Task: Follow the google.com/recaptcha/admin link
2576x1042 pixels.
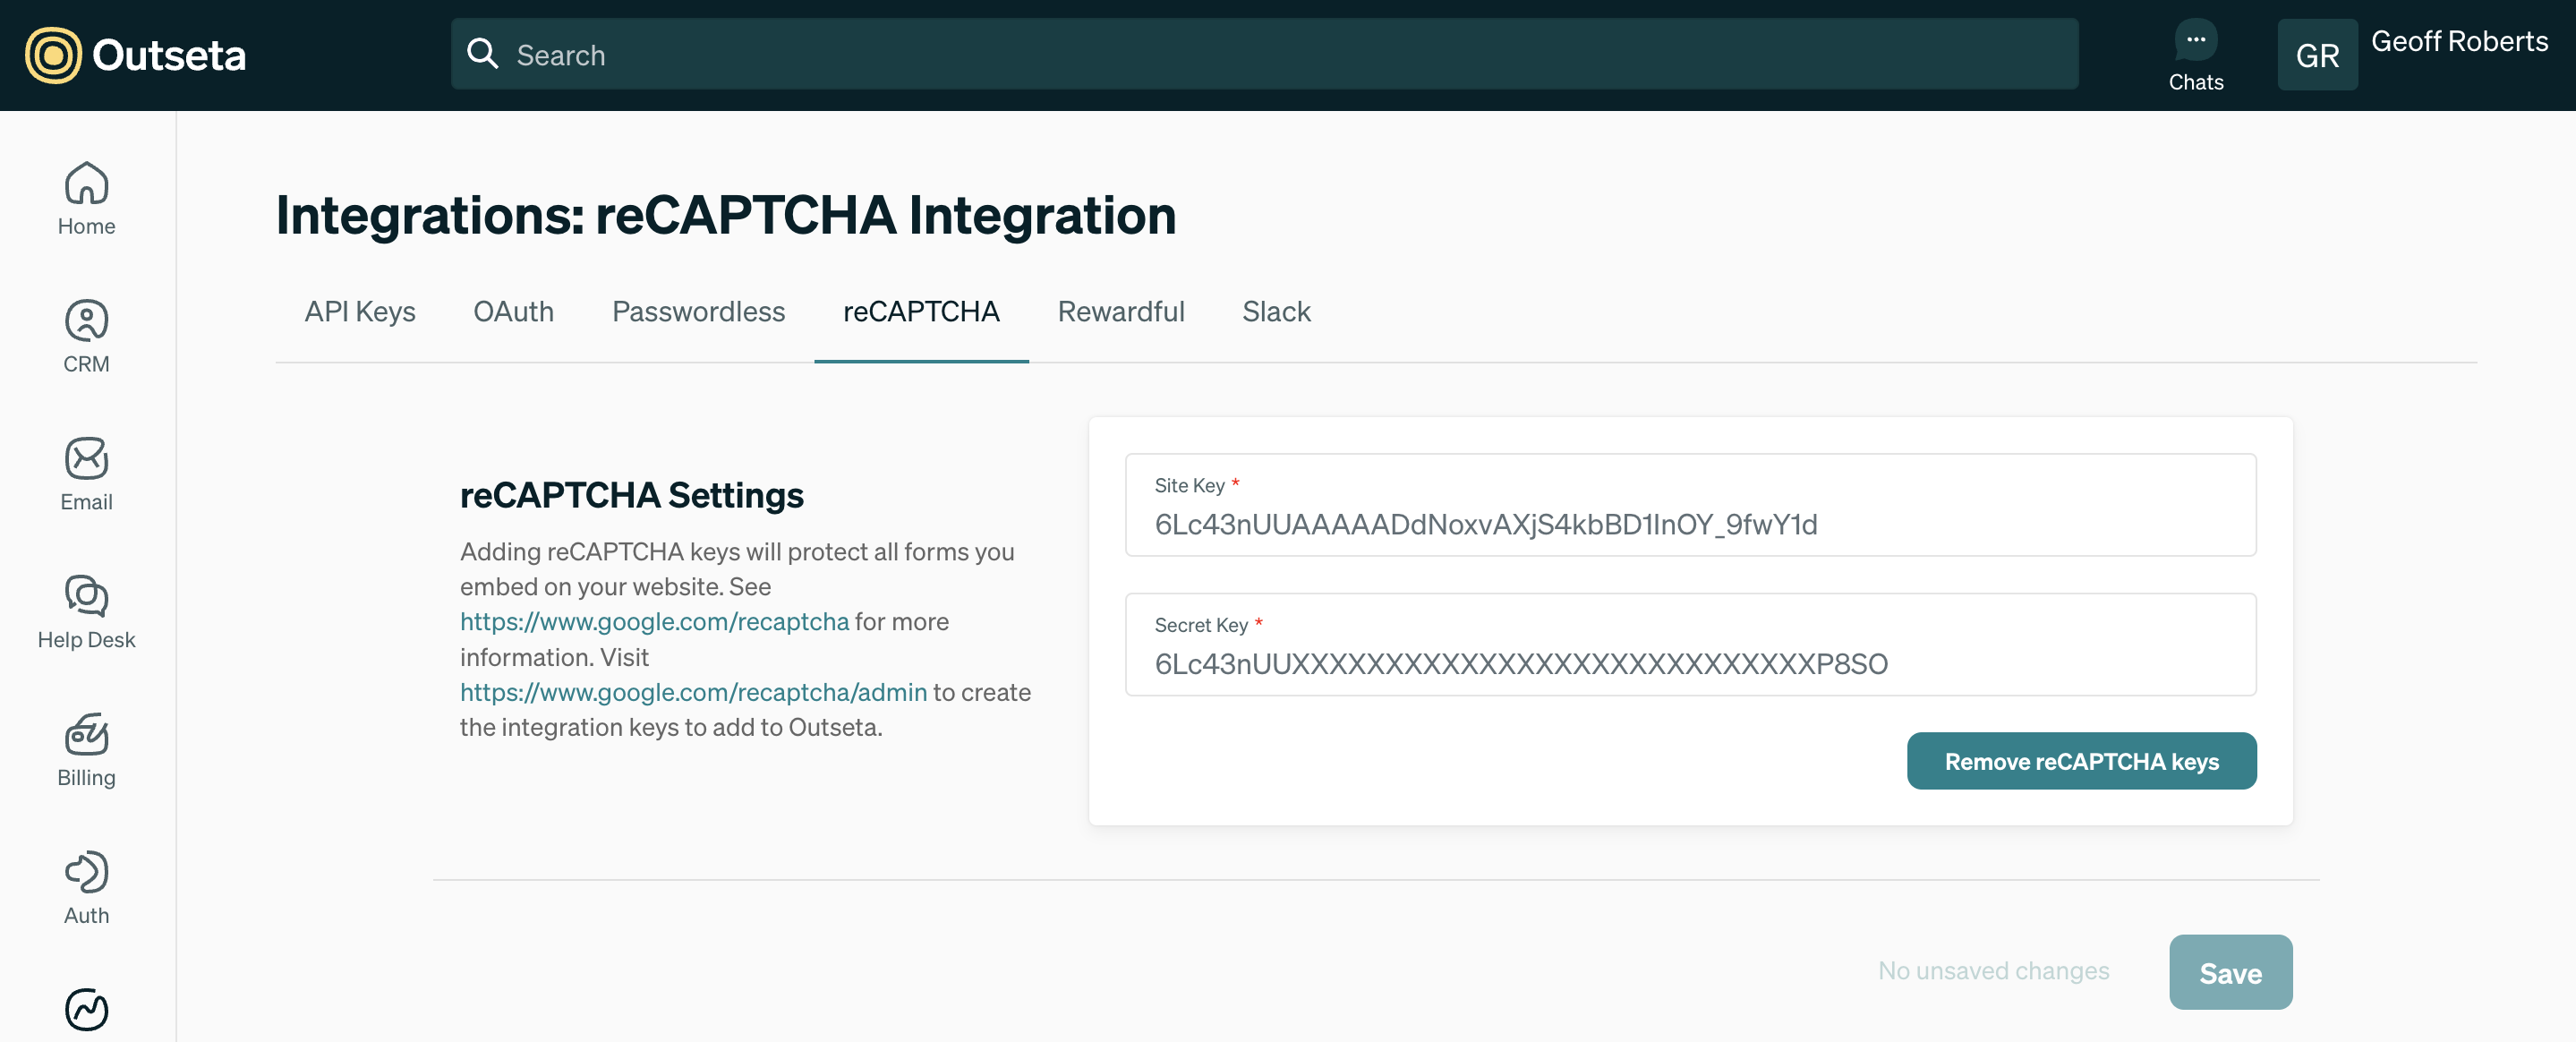Action: [693, 692]
